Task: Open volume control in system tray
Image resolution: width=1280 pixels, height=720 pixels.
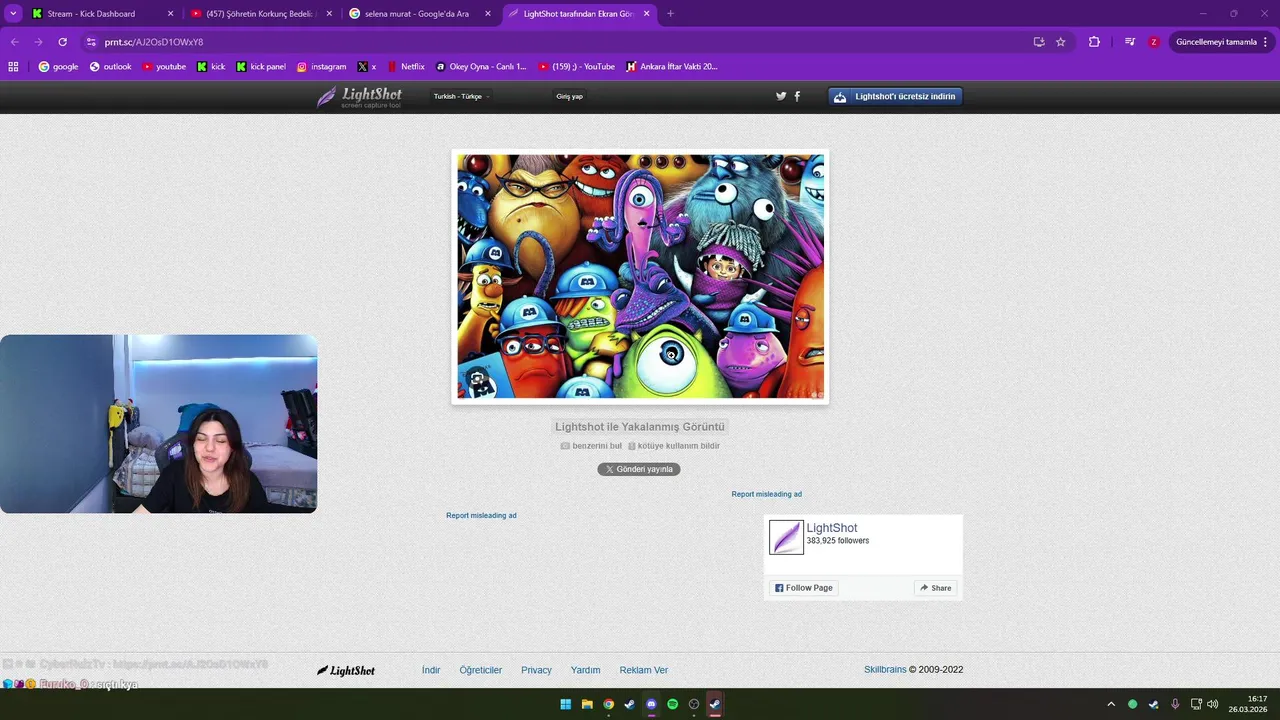Action: tap(1212, 704)
